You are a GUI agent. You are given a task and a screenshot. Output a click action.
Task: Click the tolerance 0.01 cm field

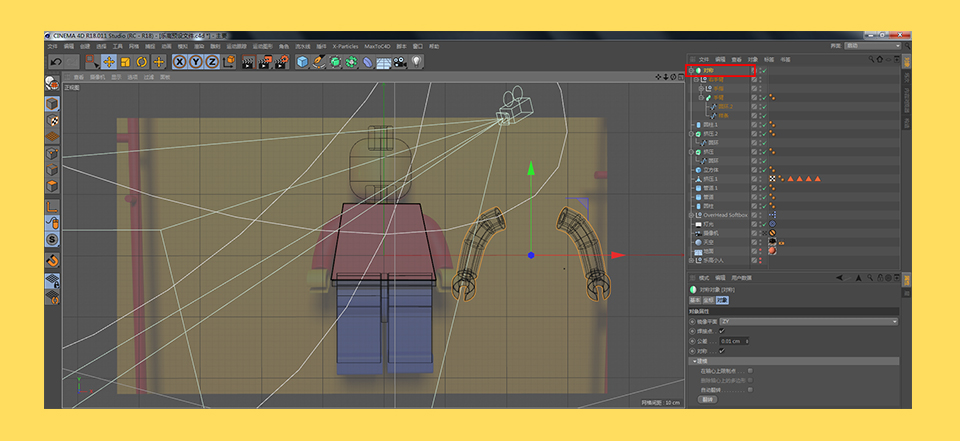coord(732,341)
